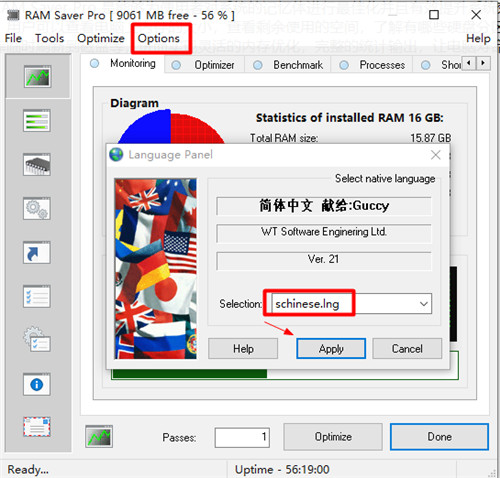Image resolution: width=500 pixels, height=478 pixels.
Task: Click the globe icon in Language Panel
Action: click(x=116, y=155)
